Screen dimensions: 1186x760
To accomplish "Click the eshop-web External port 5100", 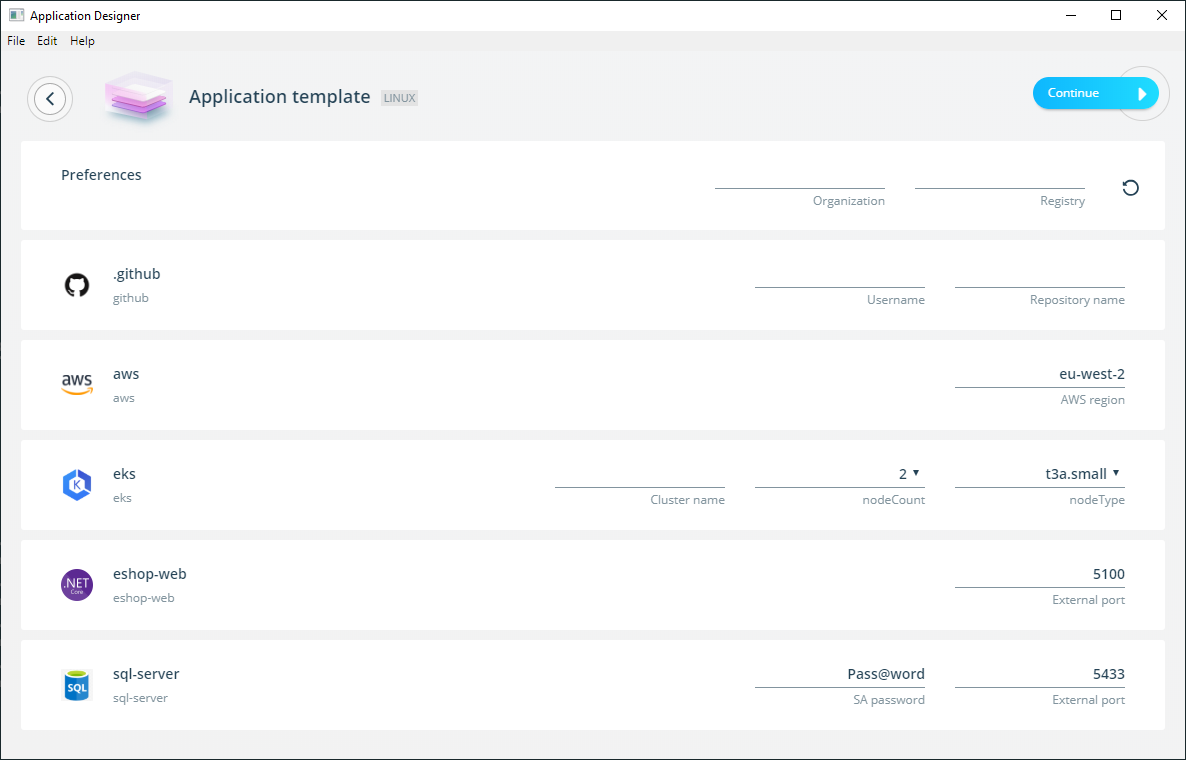I will pyautogui.click(x=1039, y=575).
